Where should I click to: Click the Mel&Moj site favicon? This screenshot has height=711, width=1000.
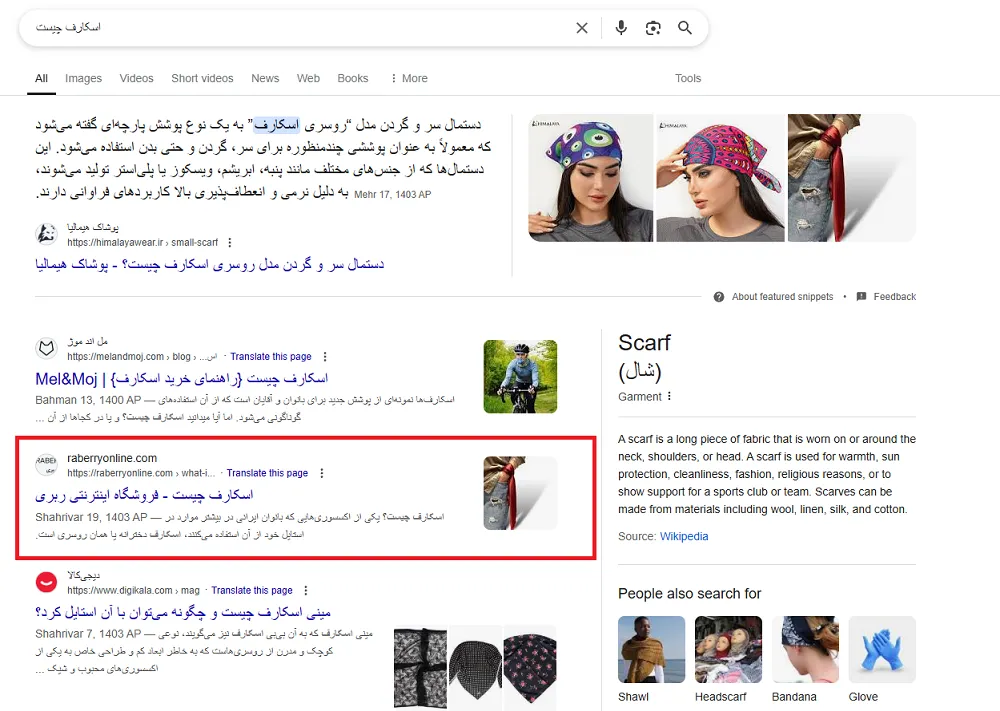[46, 348]
